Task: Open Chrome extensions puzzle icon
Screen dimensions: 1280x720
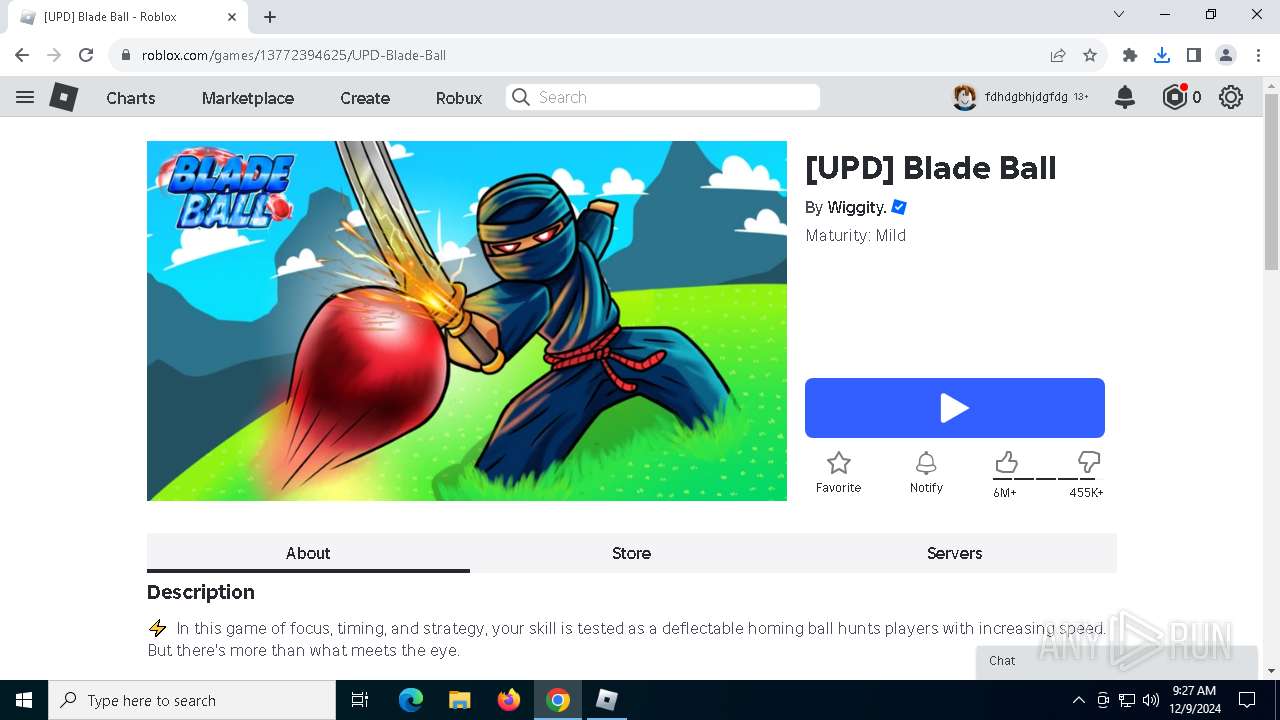Action: (x=1130, y=55)
